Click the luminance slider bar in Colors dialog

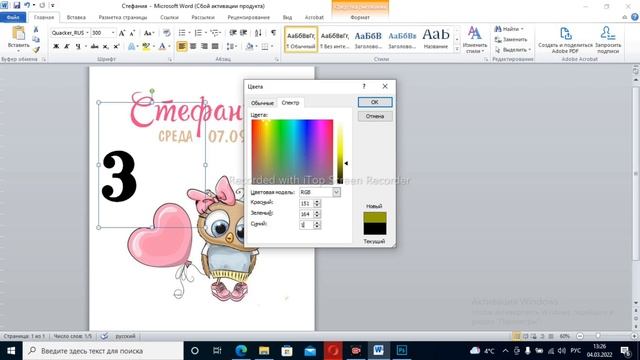340,152
